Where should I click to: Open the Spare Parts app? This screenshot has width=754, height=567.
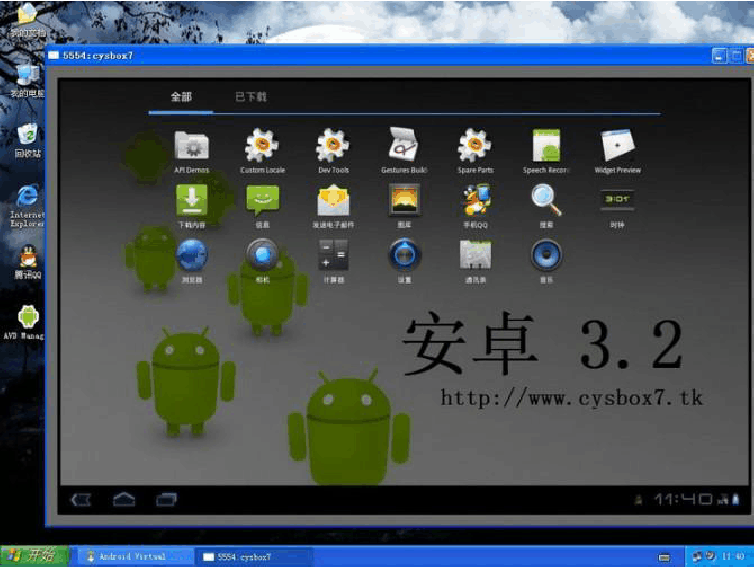click(x=475, y=151)
